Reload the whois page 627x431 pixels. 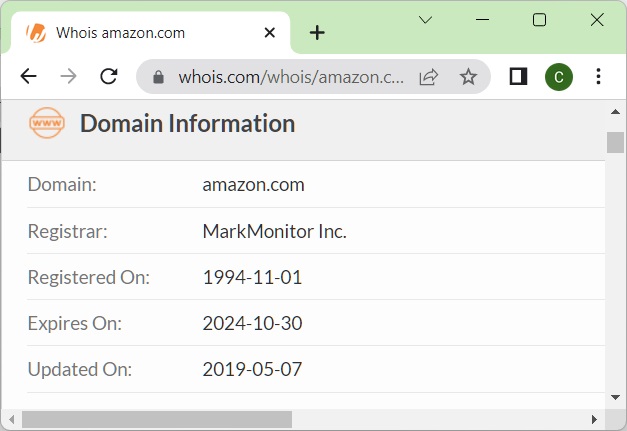click(109, 77)
